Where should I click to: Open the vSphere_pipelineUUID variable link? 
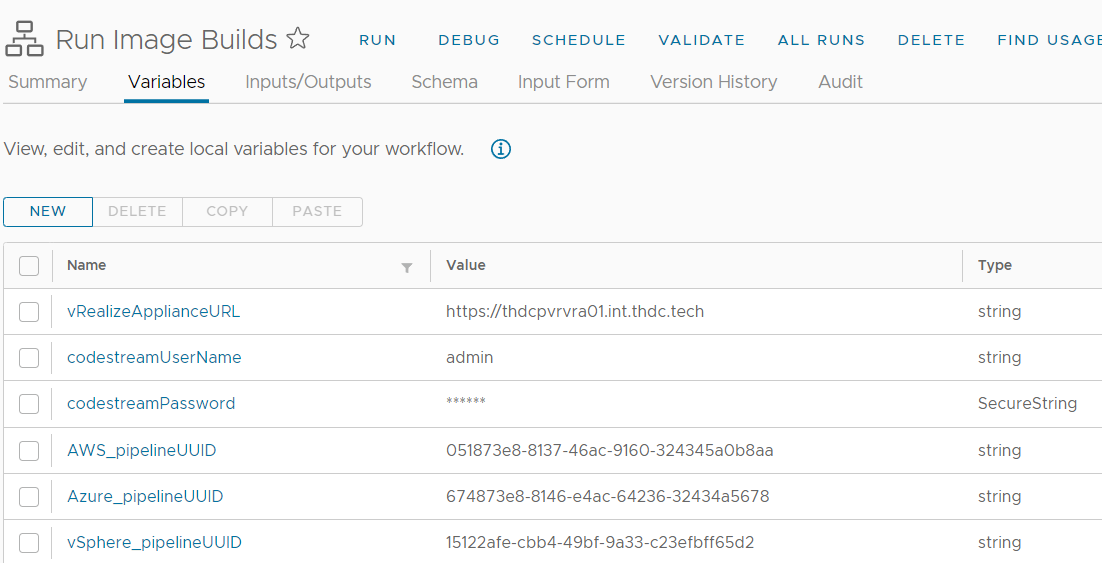[154, 543]
